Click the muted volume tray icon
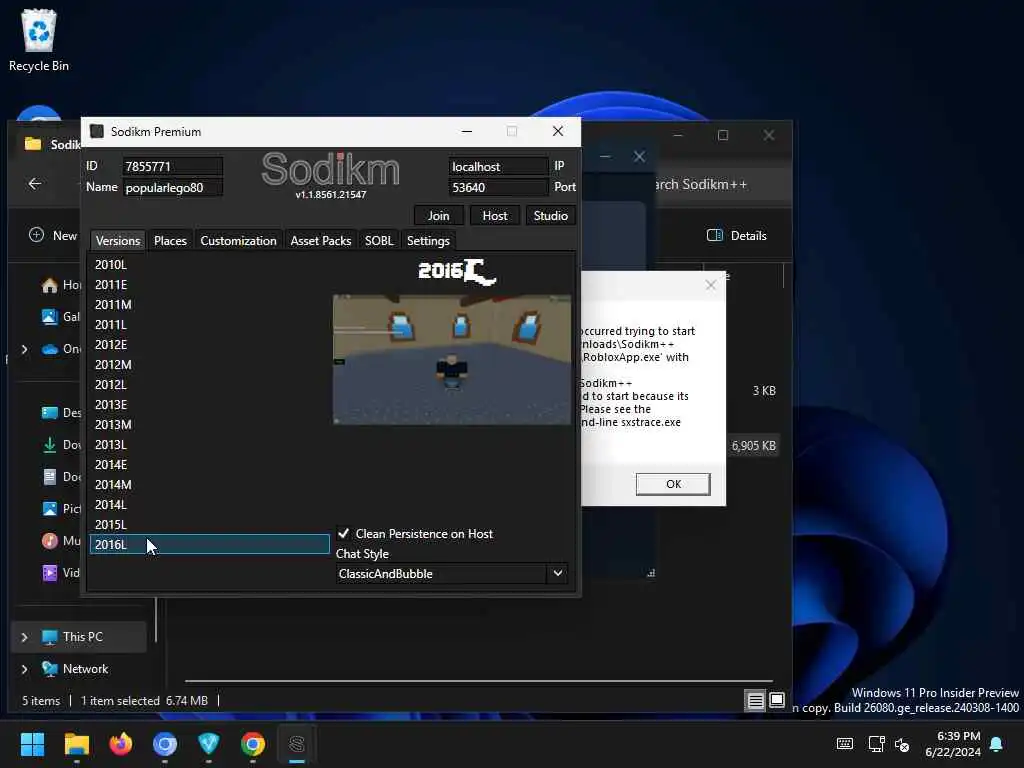The image size is (1024, 768). [x=902, y=744]
